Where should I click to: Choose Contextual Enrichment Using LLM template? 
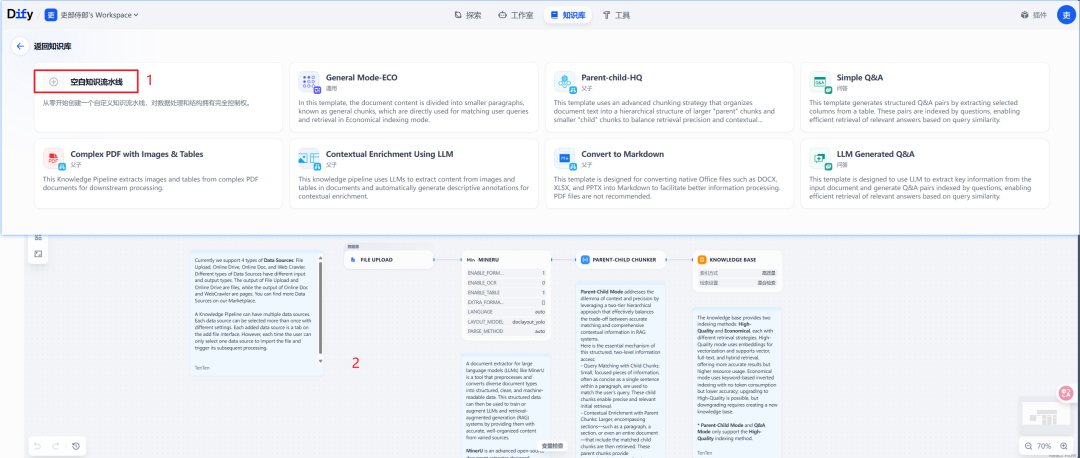pos(309,159)
